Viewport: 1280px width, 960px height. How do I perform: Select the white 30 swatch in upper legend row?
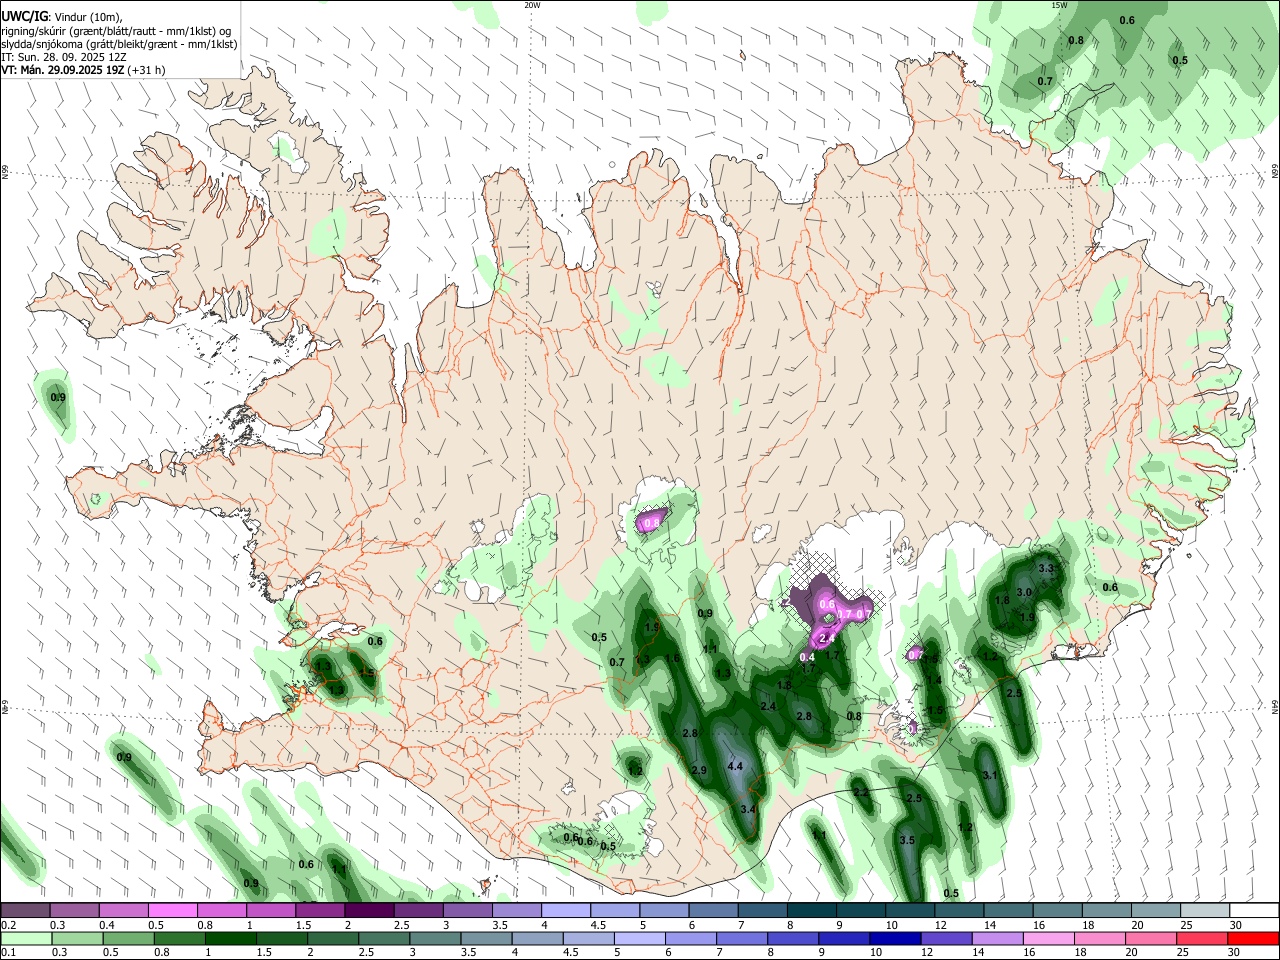click(1253, 911)
